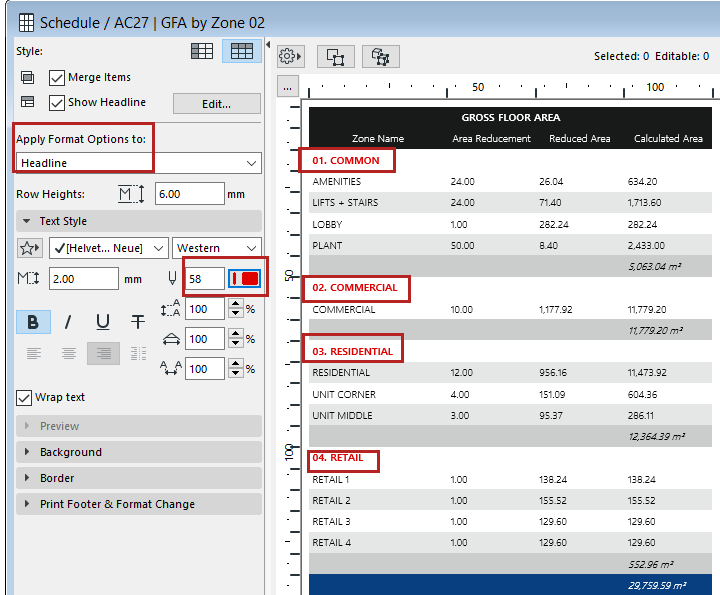This screenshot has width=720, height=595.
Task: Align text right
Action: coord(103,353)
